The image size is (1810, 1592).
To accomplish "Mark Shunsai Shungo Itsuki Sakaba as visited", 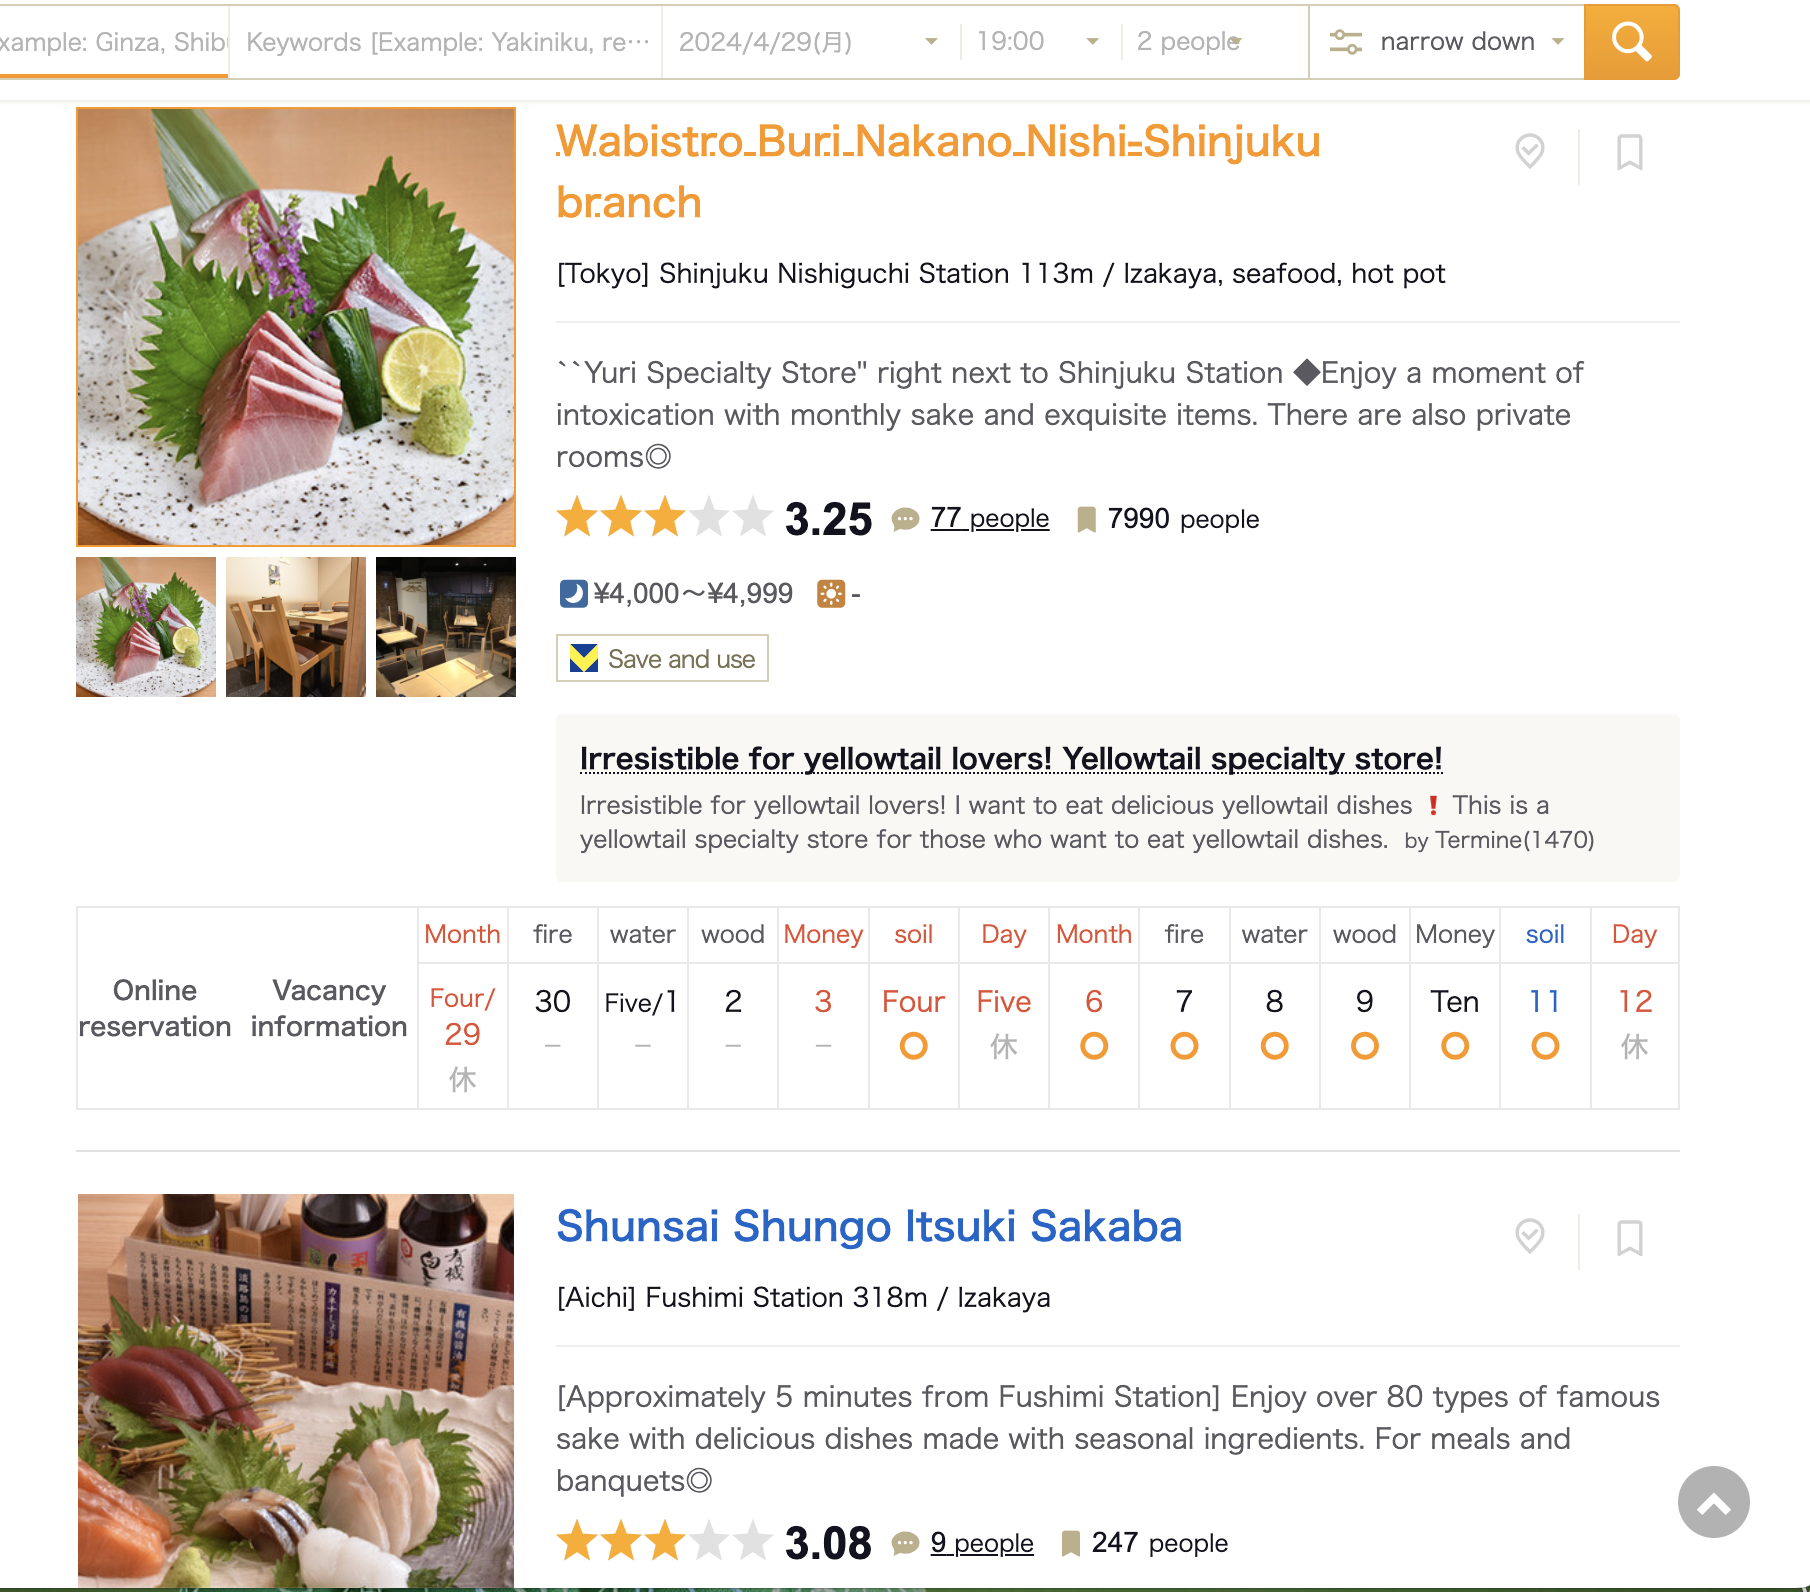I will [x=1529, y=1237].
